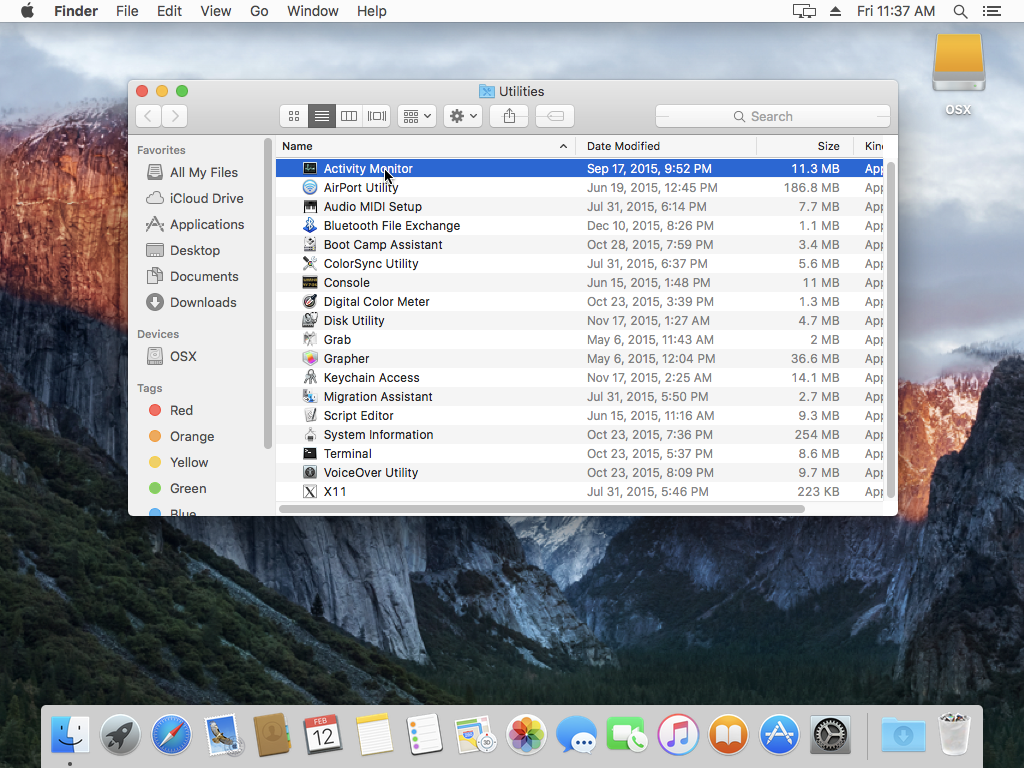Select the Audio MIDI Setup icon
This screenshot has height=768, width=1024.
310,206
